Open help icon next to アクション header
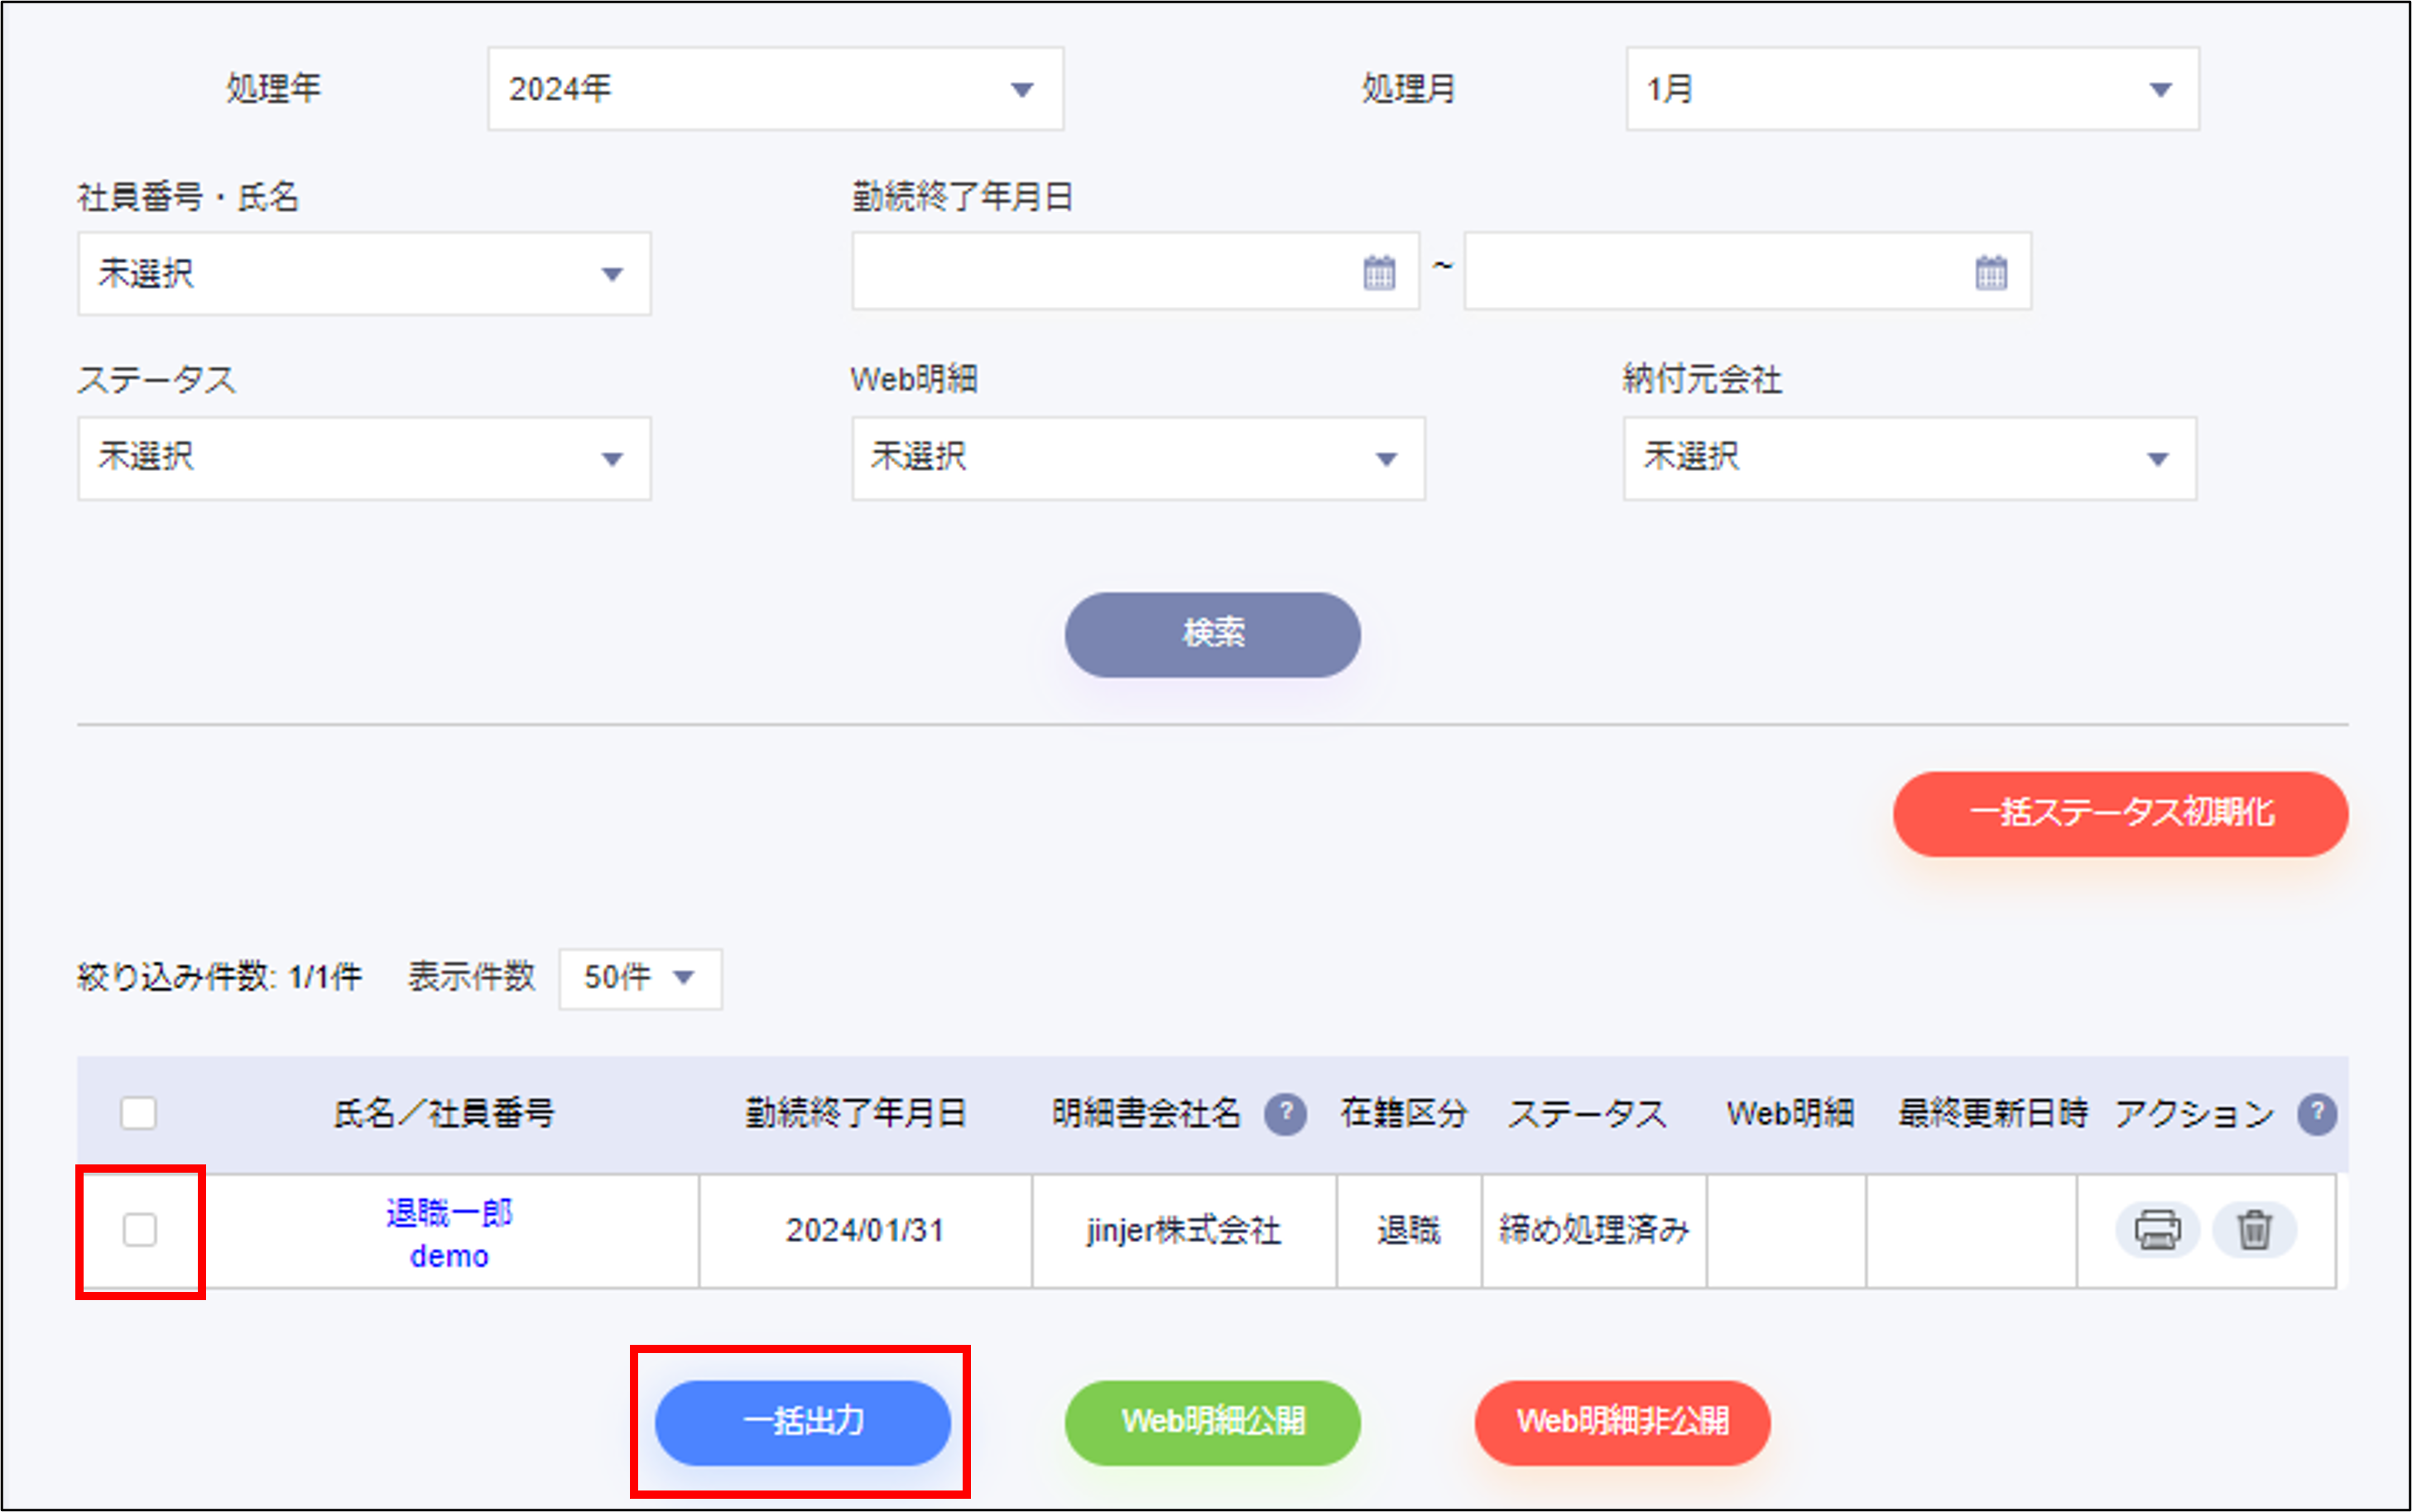 click(2316, 1113)
